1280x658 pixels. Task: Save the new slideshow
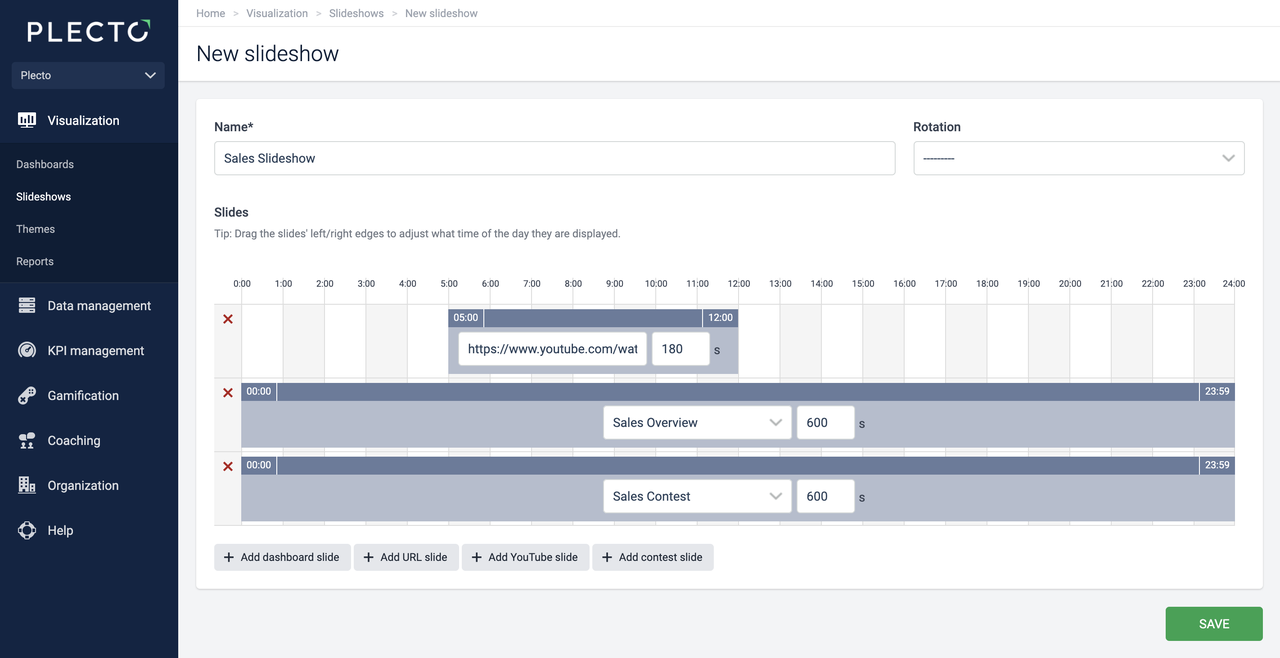1214,624
